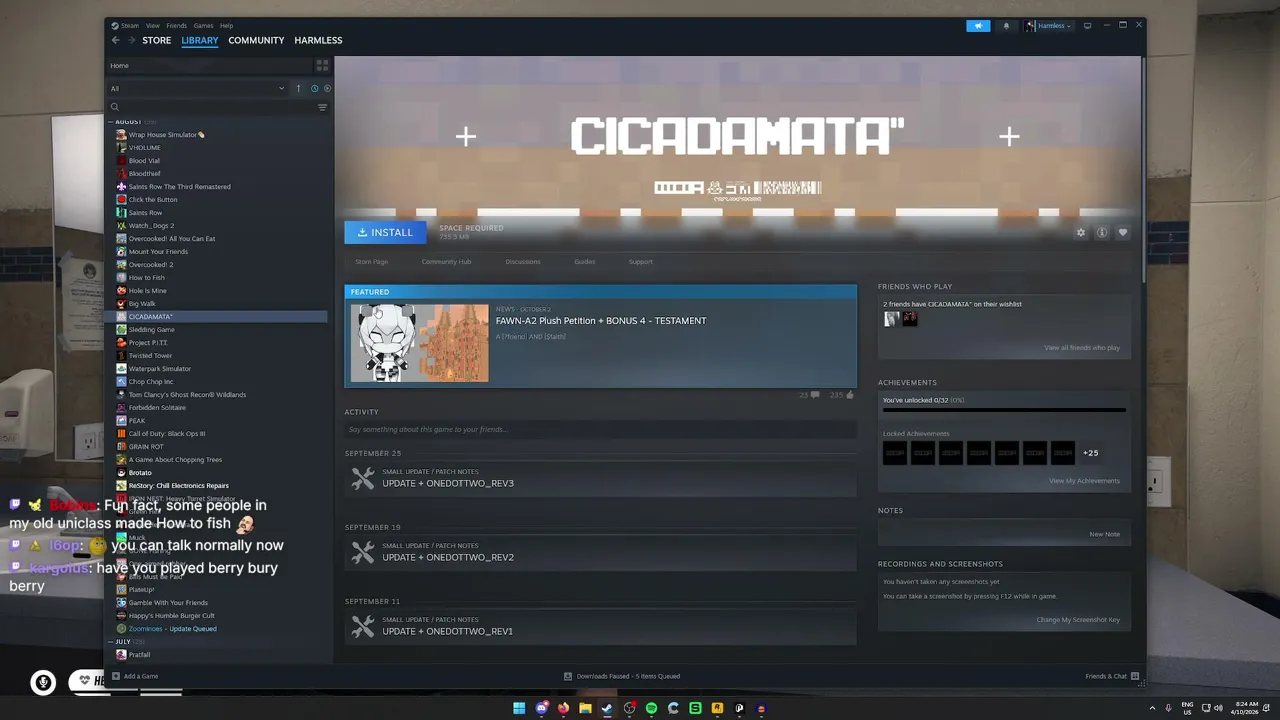Go back using the Steam back arrow
The width and height of the screenshot is (1280, 720).
click(115, 40)
